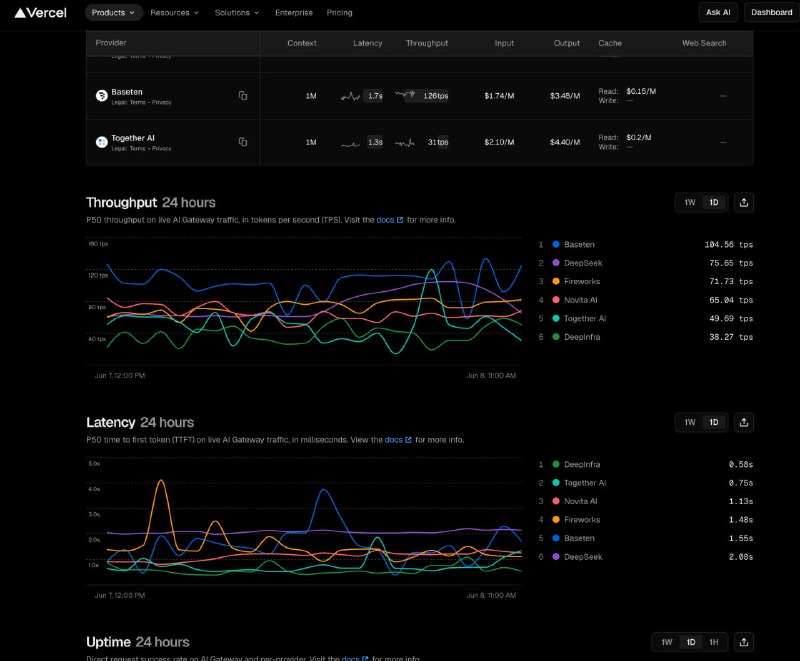Click the Context column header
The width and height of the screenshot is (800, 661).
[x=302, y=43]
